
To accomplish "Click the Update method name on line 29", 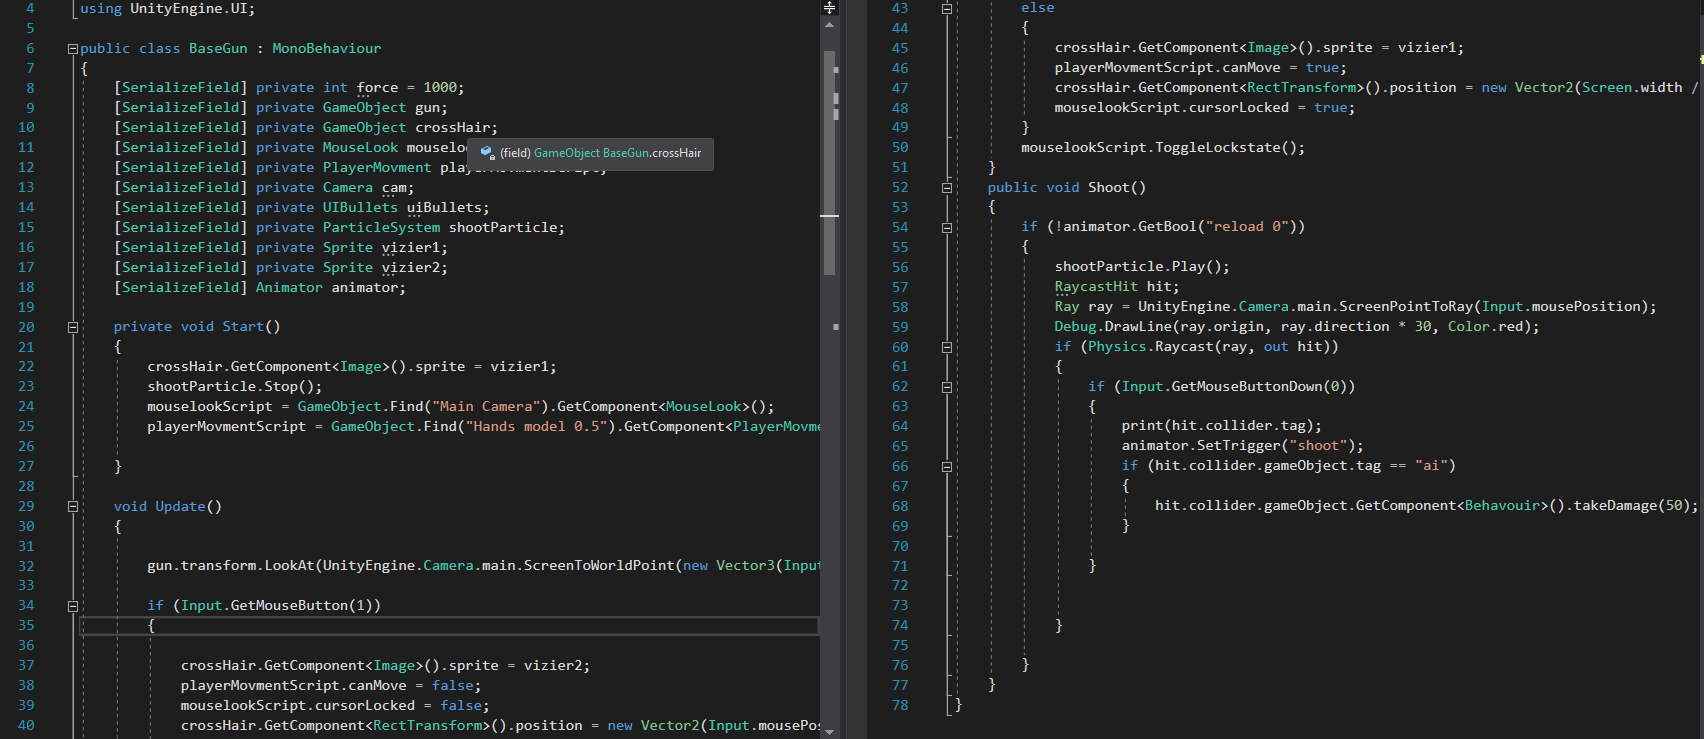I will tap(180, 507).
